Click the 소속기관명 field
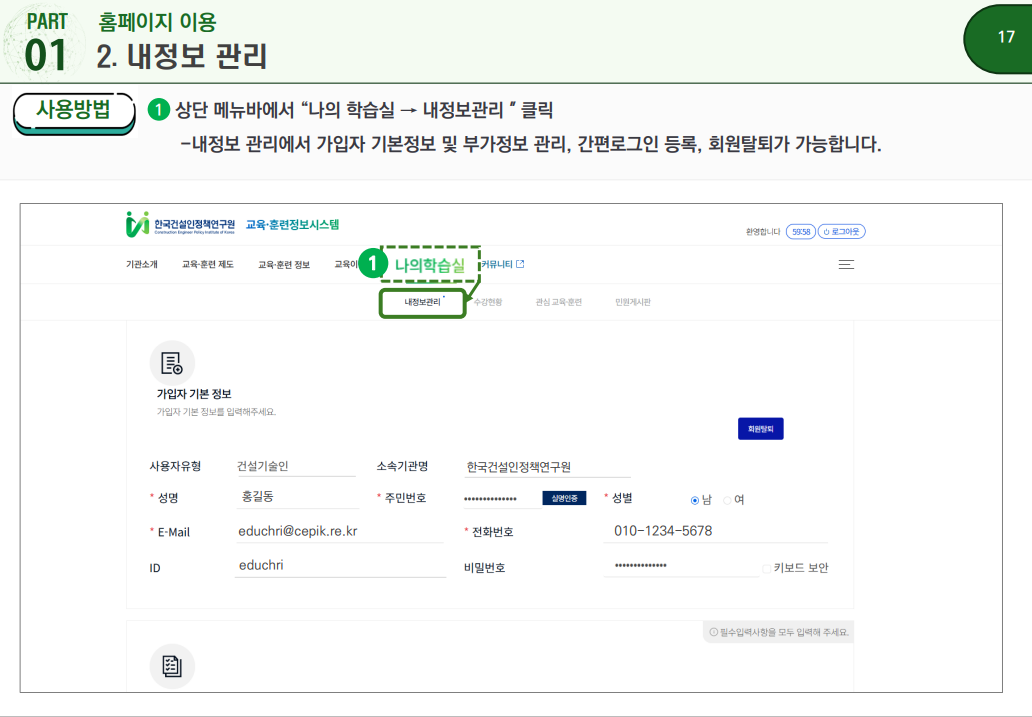Viewport: 1032px width, 717px height. [547, 467]
